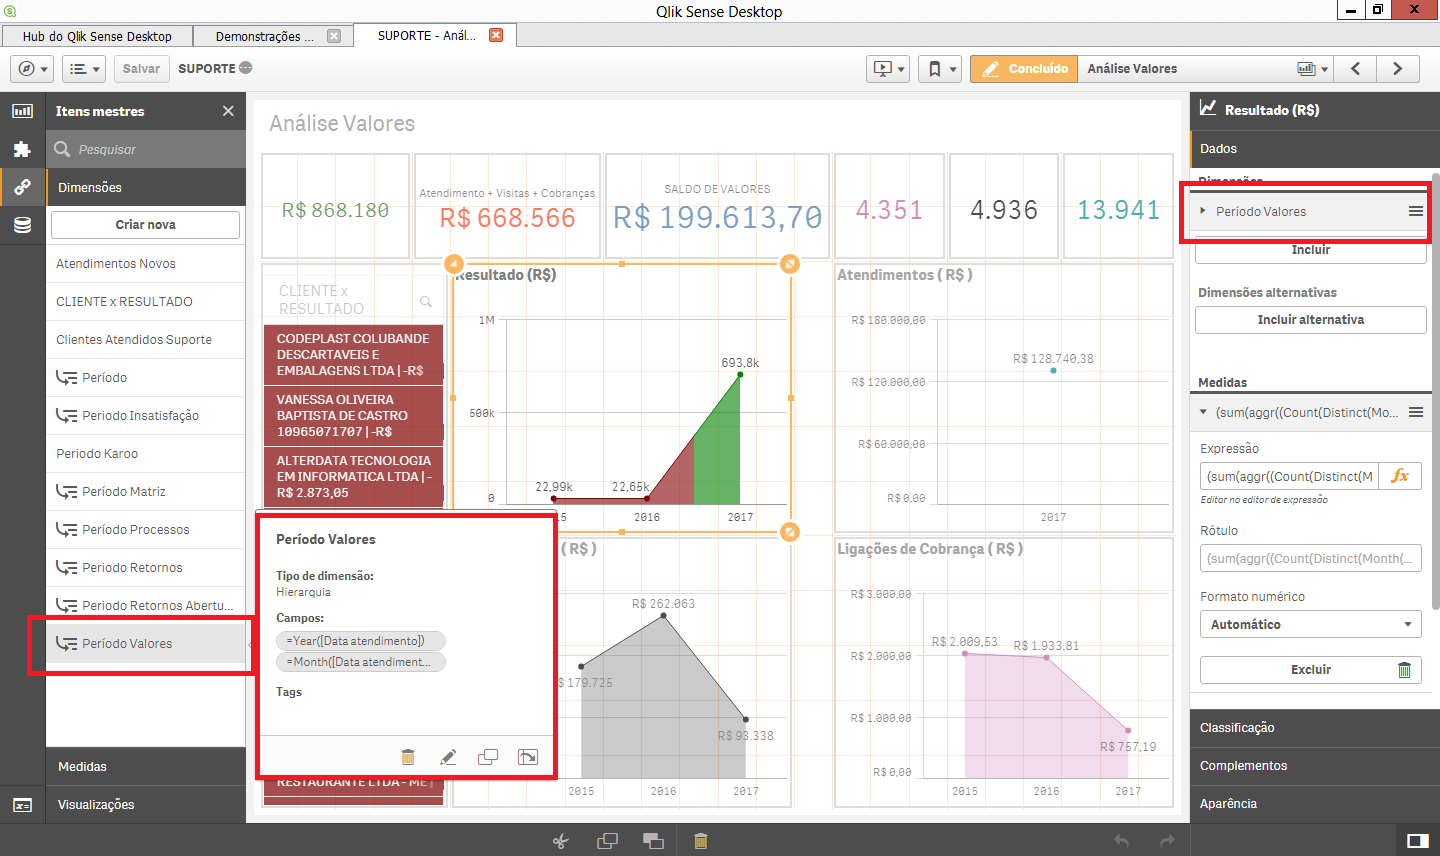This screenshot has height=856, width=1440.
Task: Collapse the (sum(aggr measure item
Action: 1203,412
